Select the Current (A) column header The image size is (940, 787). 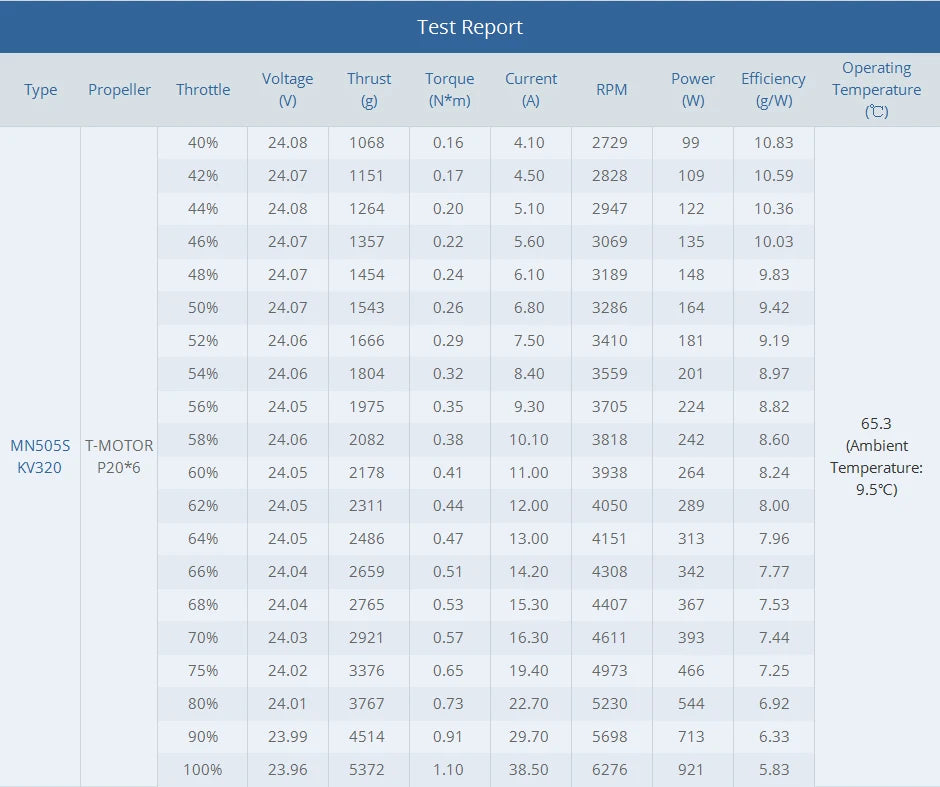pos(531,90)
